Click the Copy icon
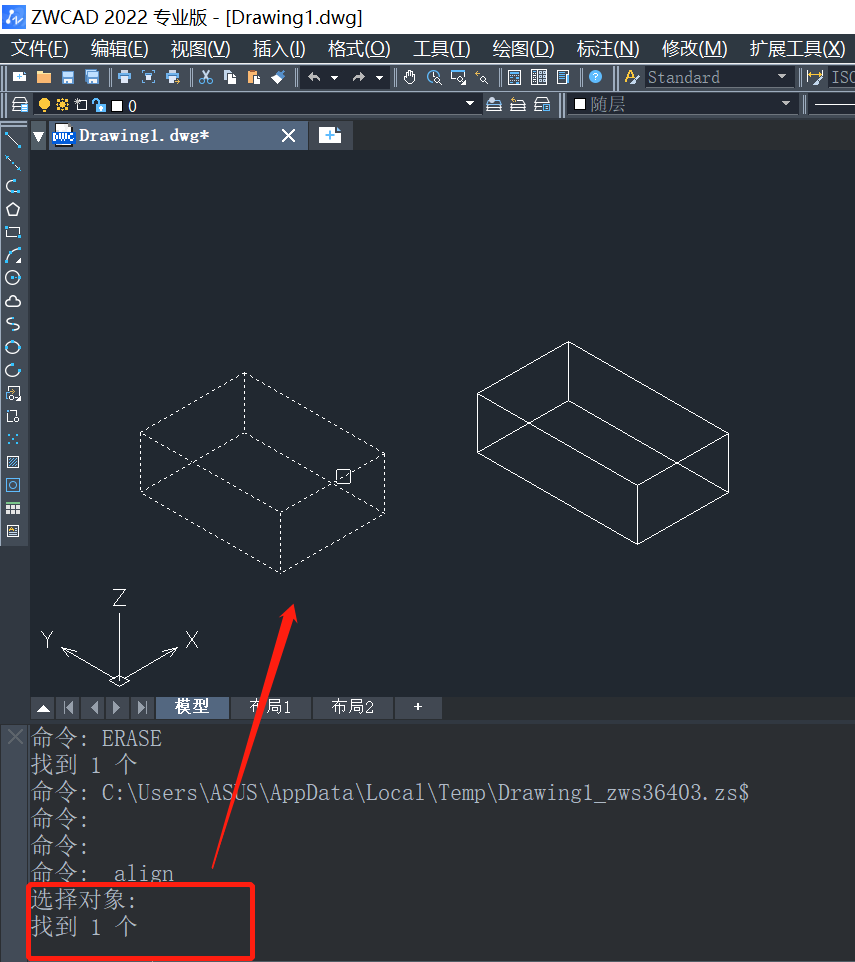Image resolution: width=855 pixels, height=962 pixels. [230, 77]
